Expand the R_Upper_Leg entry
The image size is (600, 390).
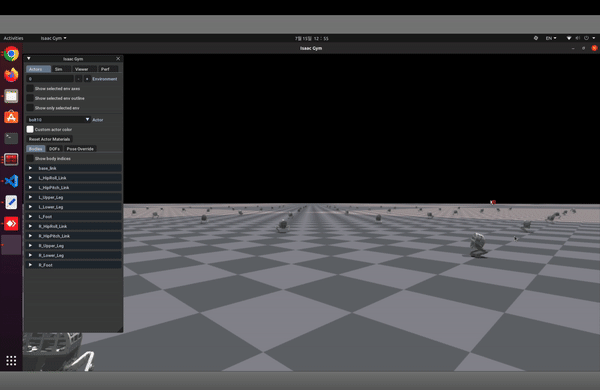pyautogui.click(x=74, y=246)
